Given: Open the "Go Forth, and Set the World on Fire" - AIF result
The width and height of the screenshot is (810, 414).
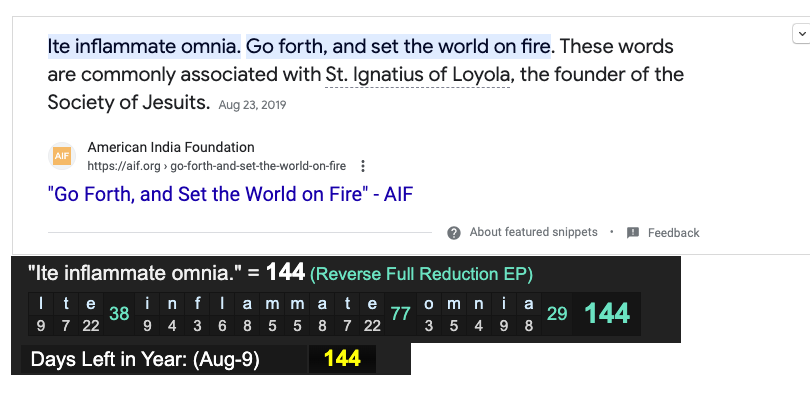Looking at the screenshot, I should [x=230, y=194].
